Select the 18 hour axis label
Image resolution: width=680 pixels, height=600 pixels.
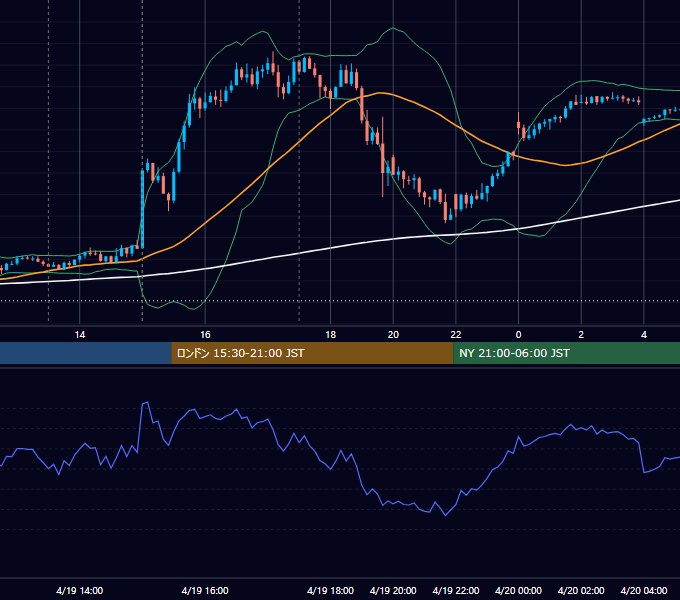click(330, 335)
